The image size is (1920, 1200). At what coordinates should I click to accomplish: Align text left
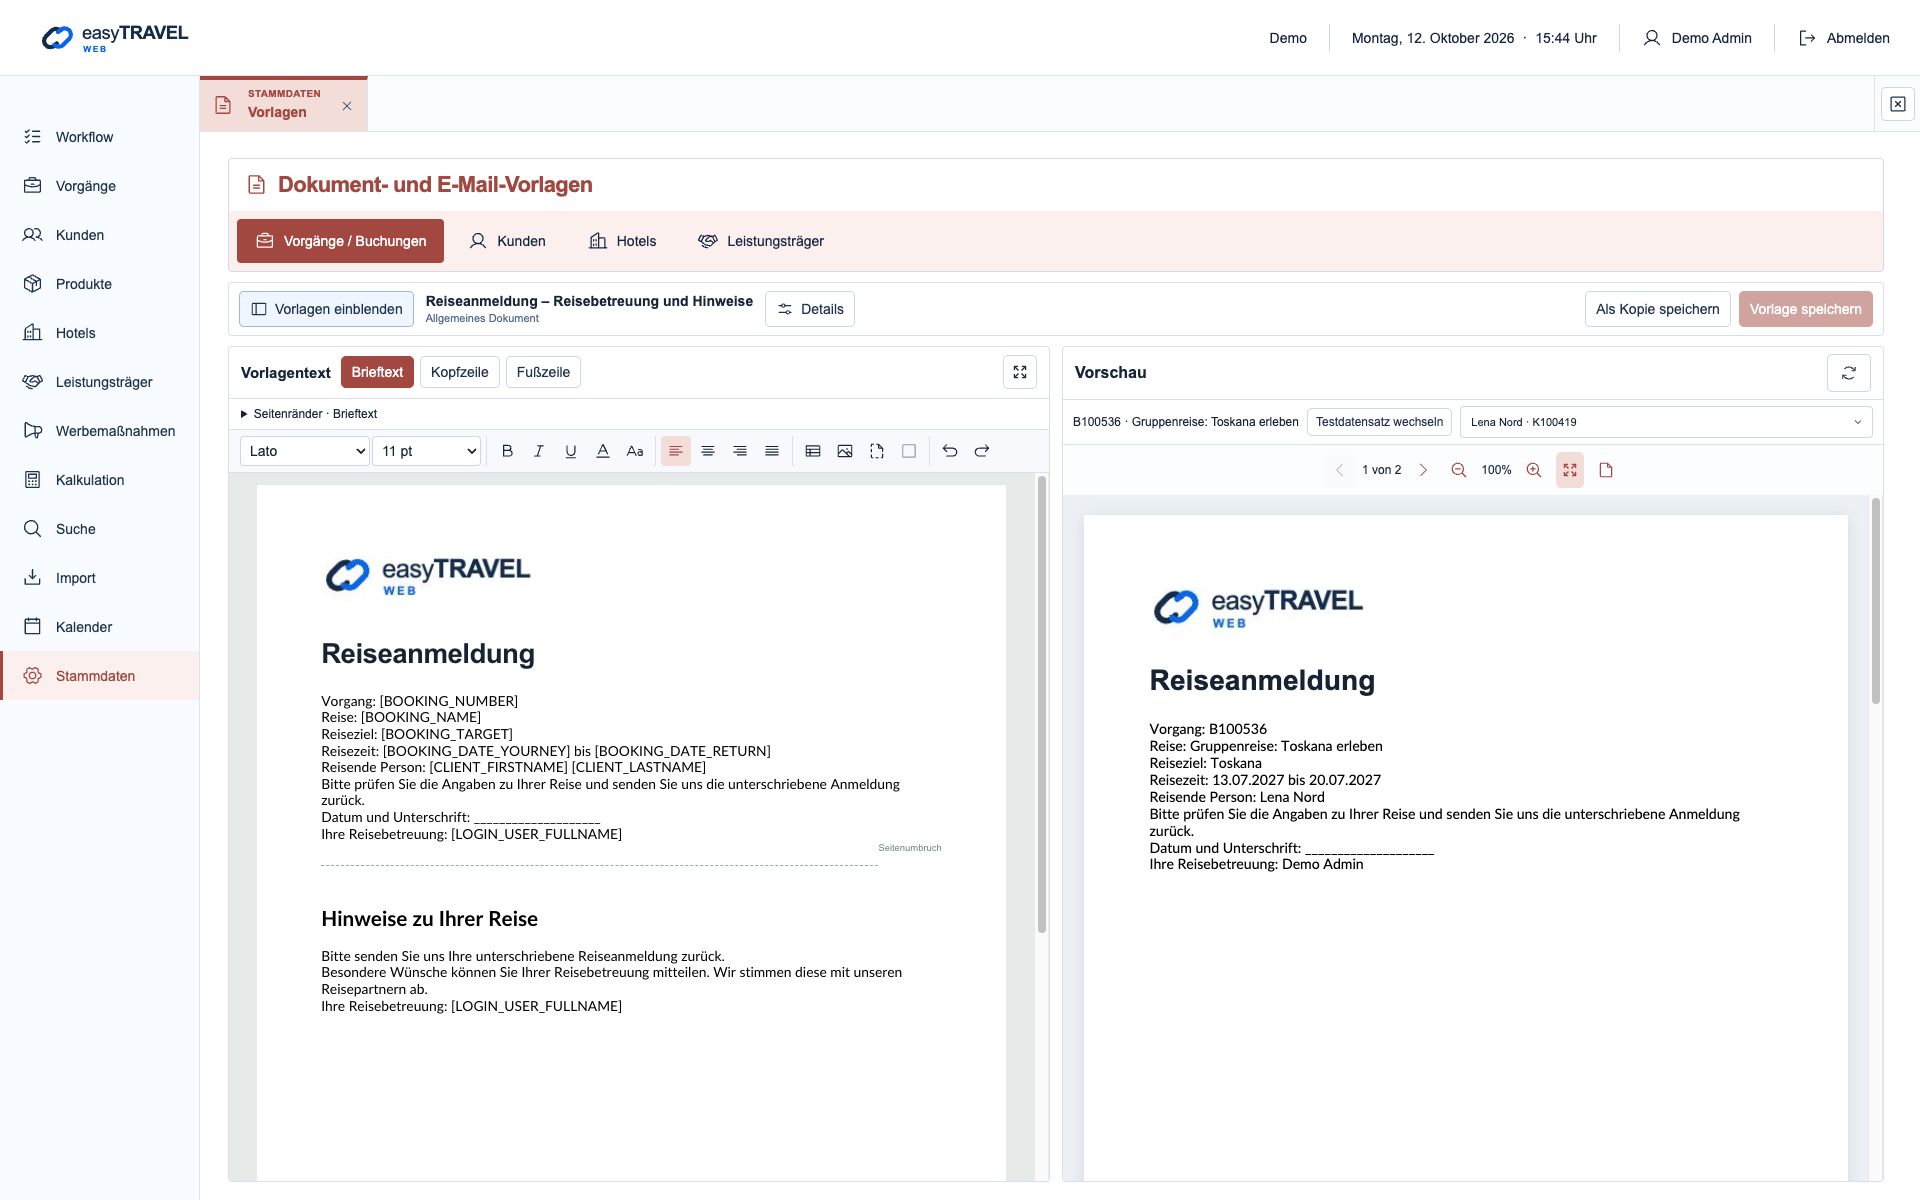coord(676,451)
